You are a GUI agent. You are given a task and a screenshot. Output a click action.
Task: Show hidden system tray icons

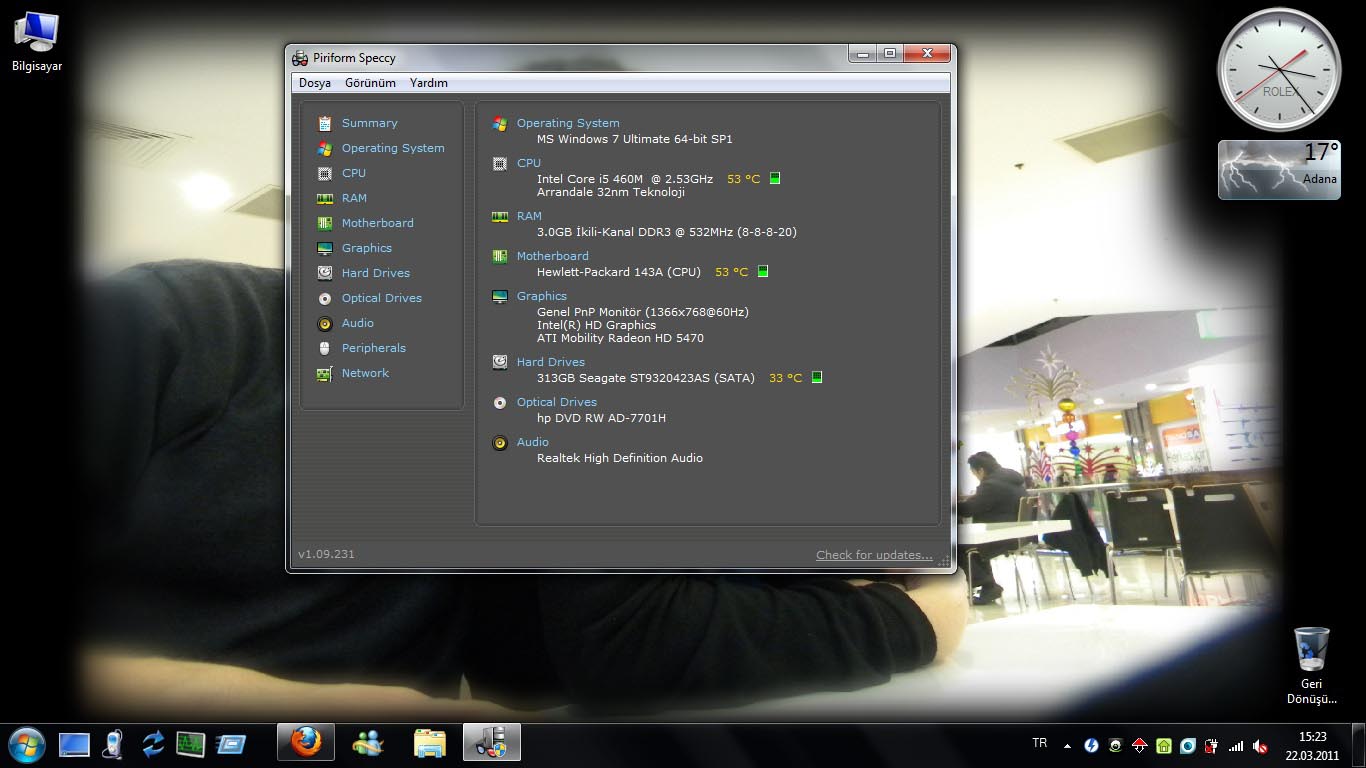coord(1067,746)
